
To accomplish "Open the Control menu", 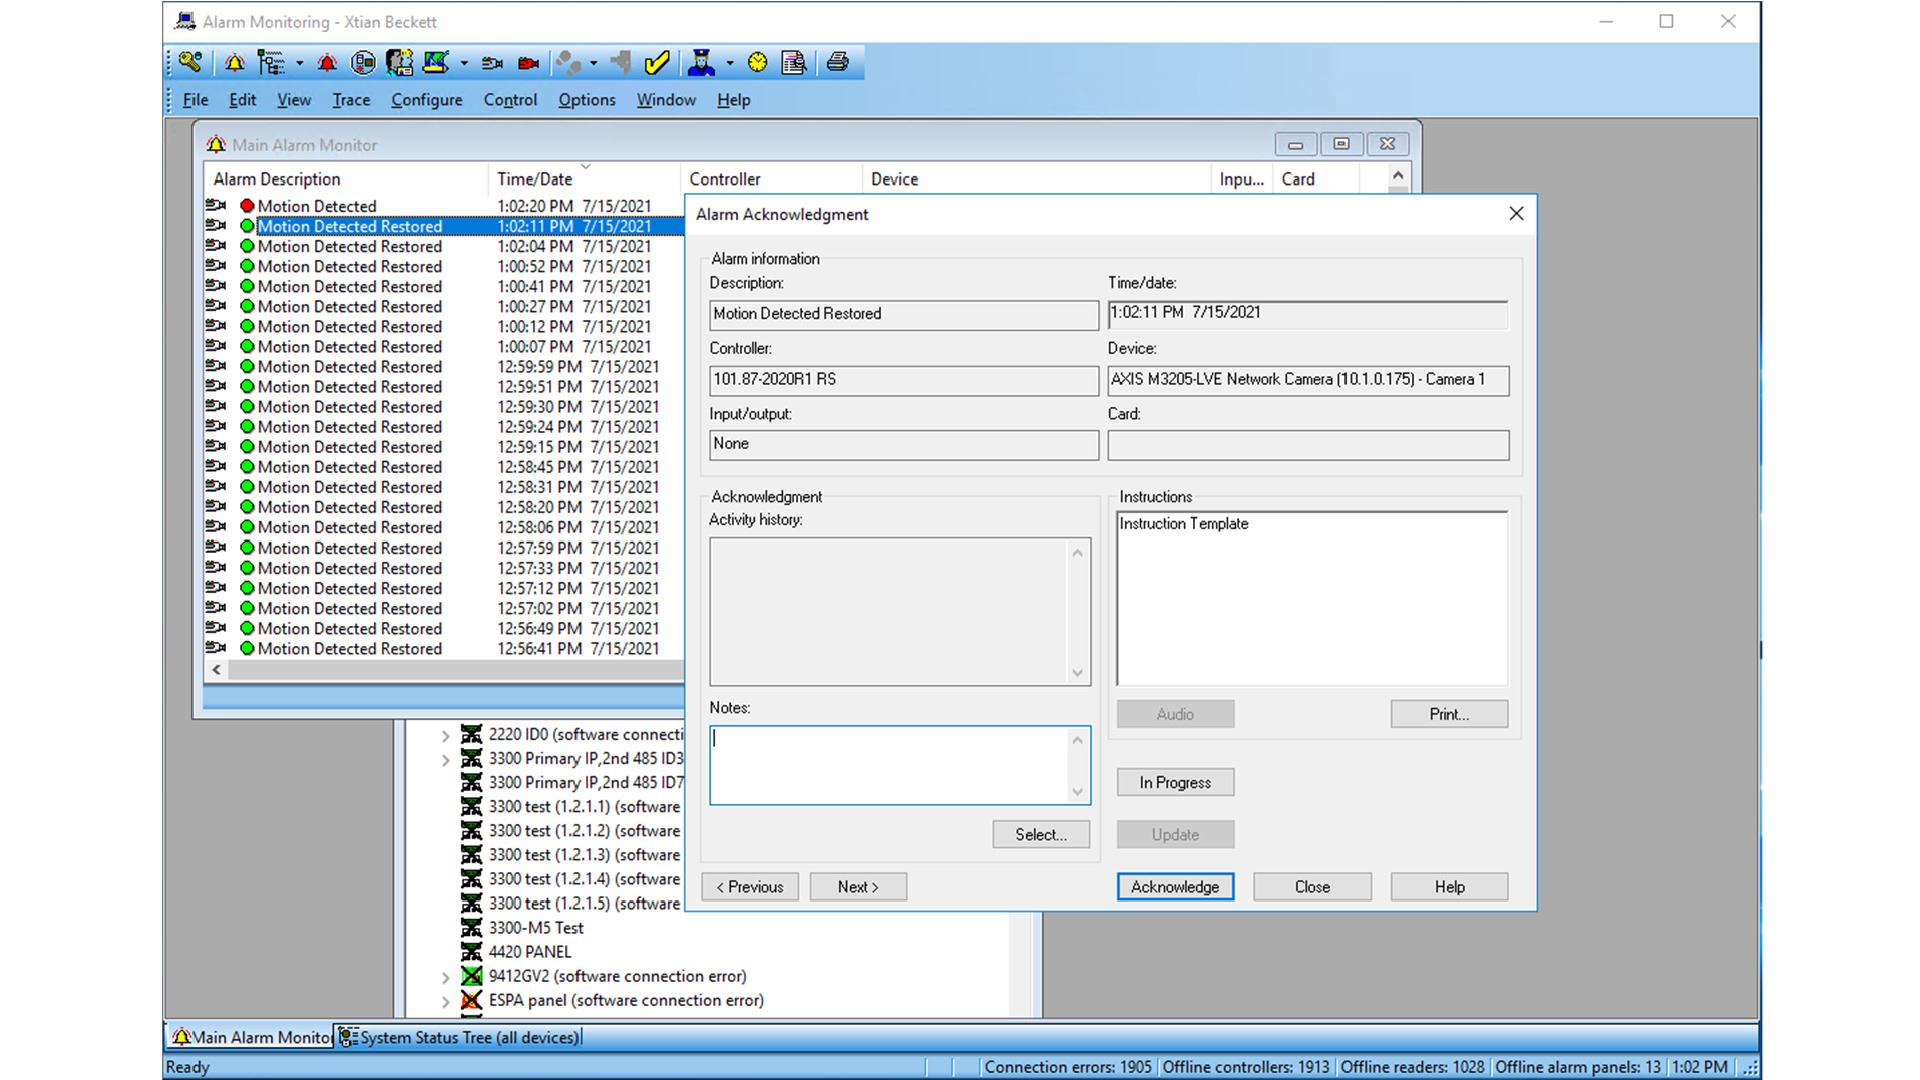I will (510, 100).
